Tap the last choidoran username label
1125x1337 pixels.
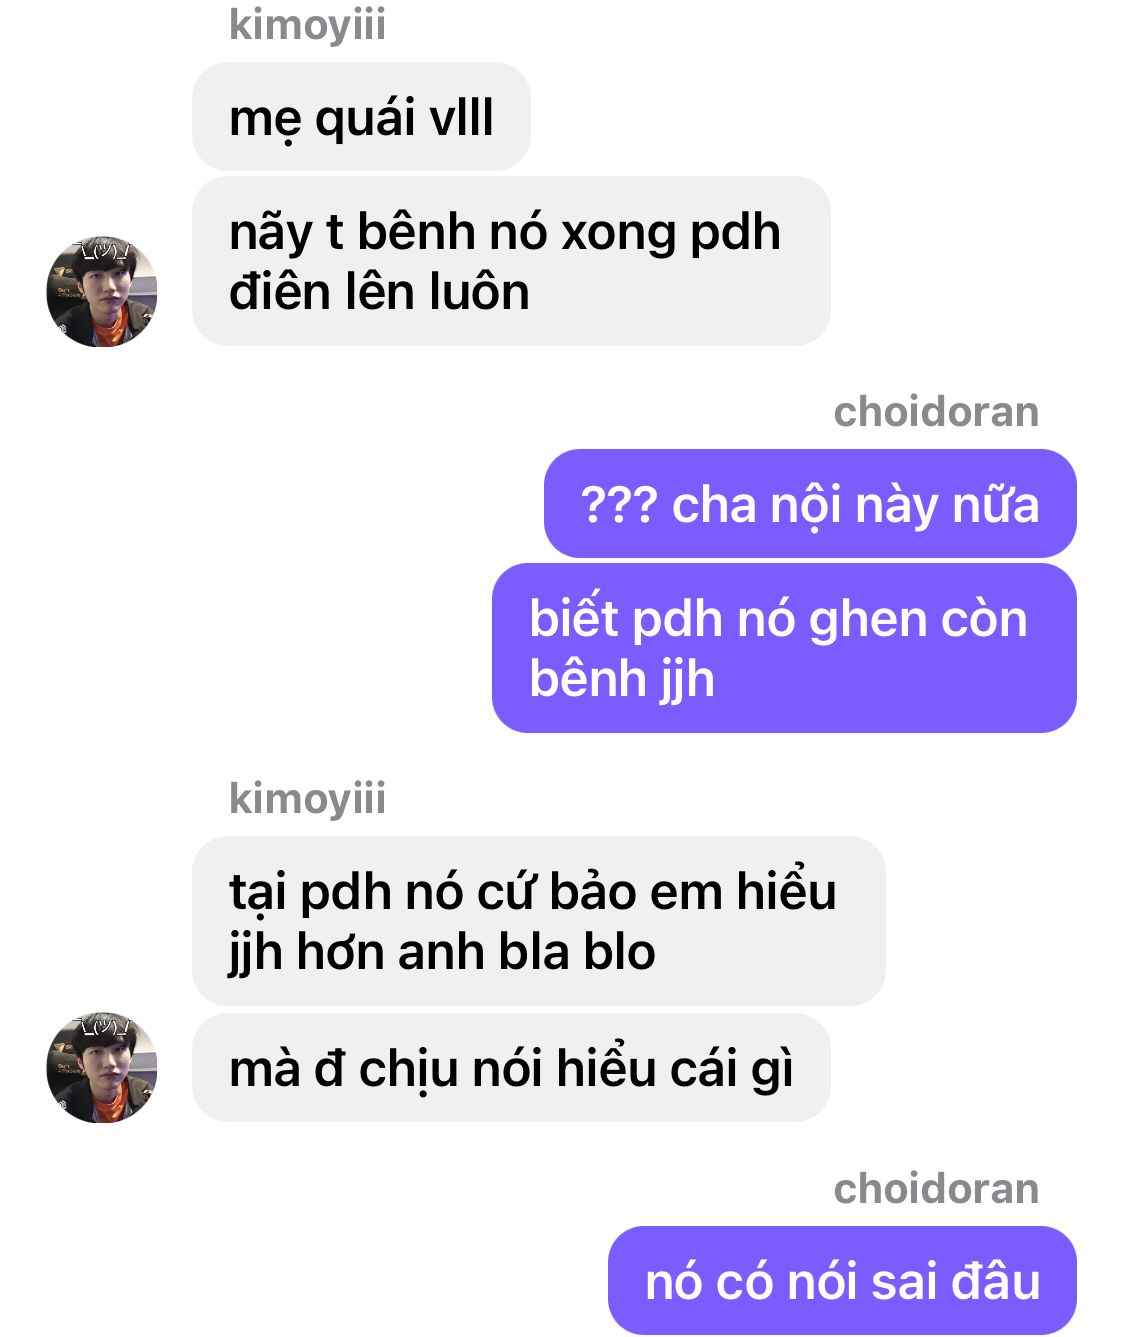click(936, 1189)
